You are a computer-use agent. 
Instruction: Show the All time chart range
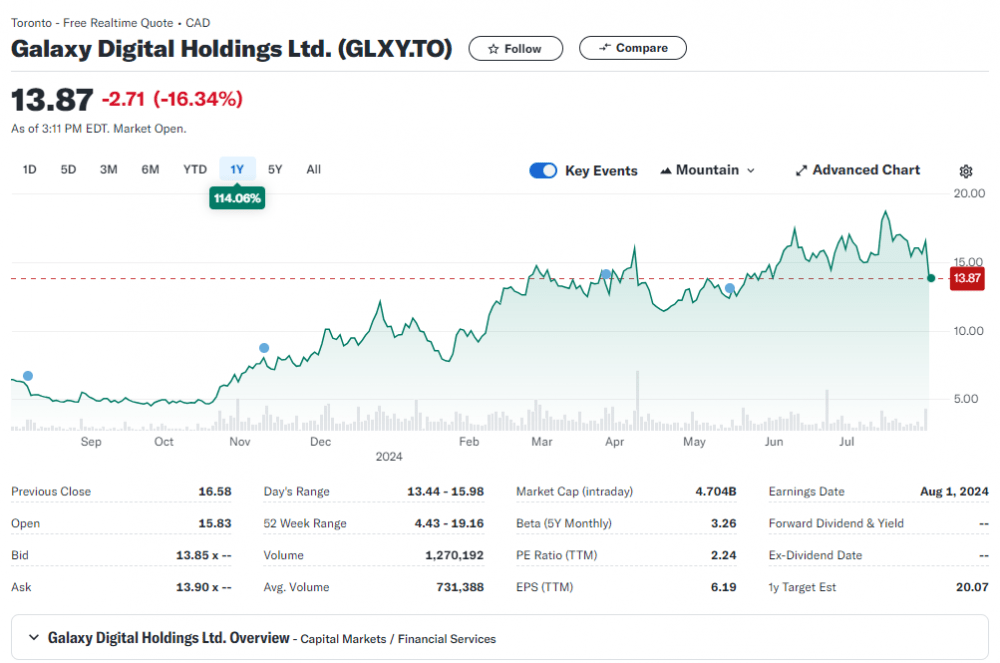[314, 170]
